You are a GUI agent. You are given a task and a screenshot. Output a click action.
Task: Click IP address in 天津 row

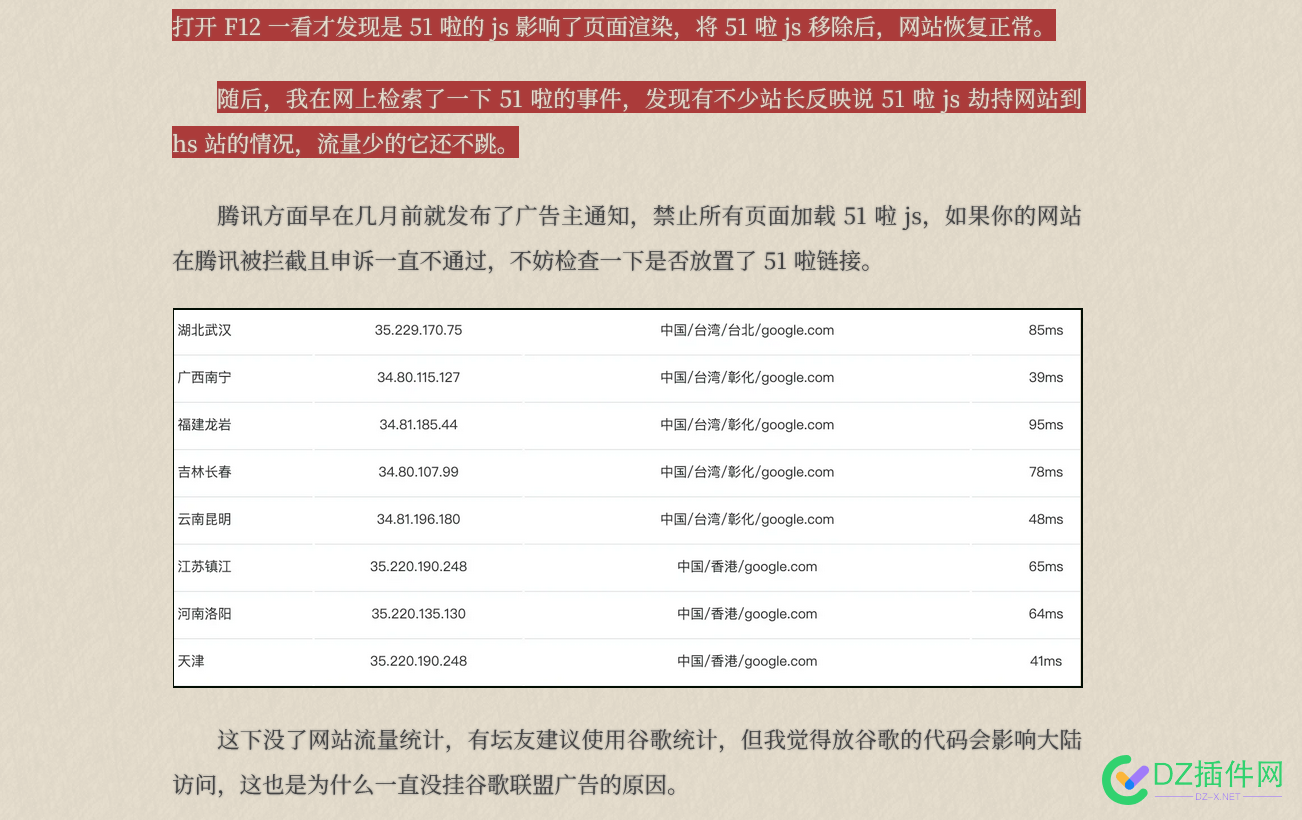pos(418,660)
